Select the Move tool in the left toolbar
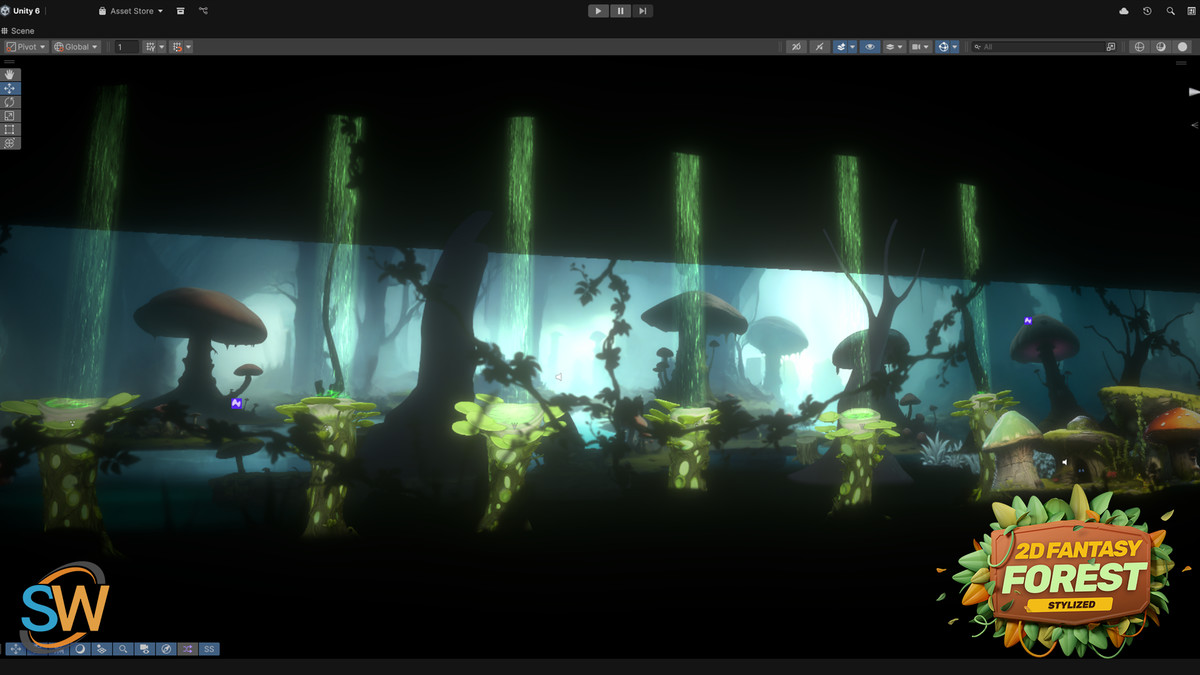 tap(10, 88)
